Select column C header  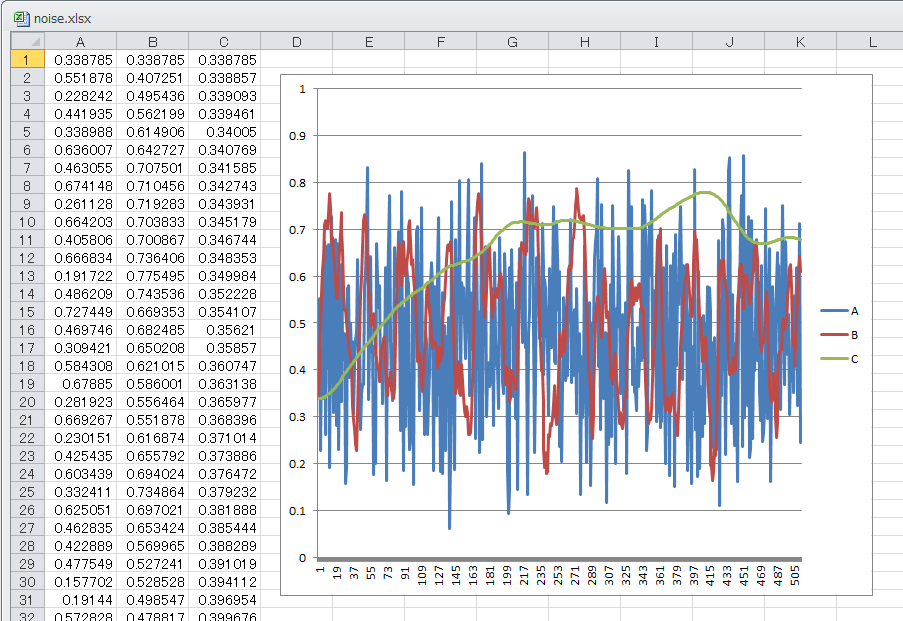pos(224,41)
